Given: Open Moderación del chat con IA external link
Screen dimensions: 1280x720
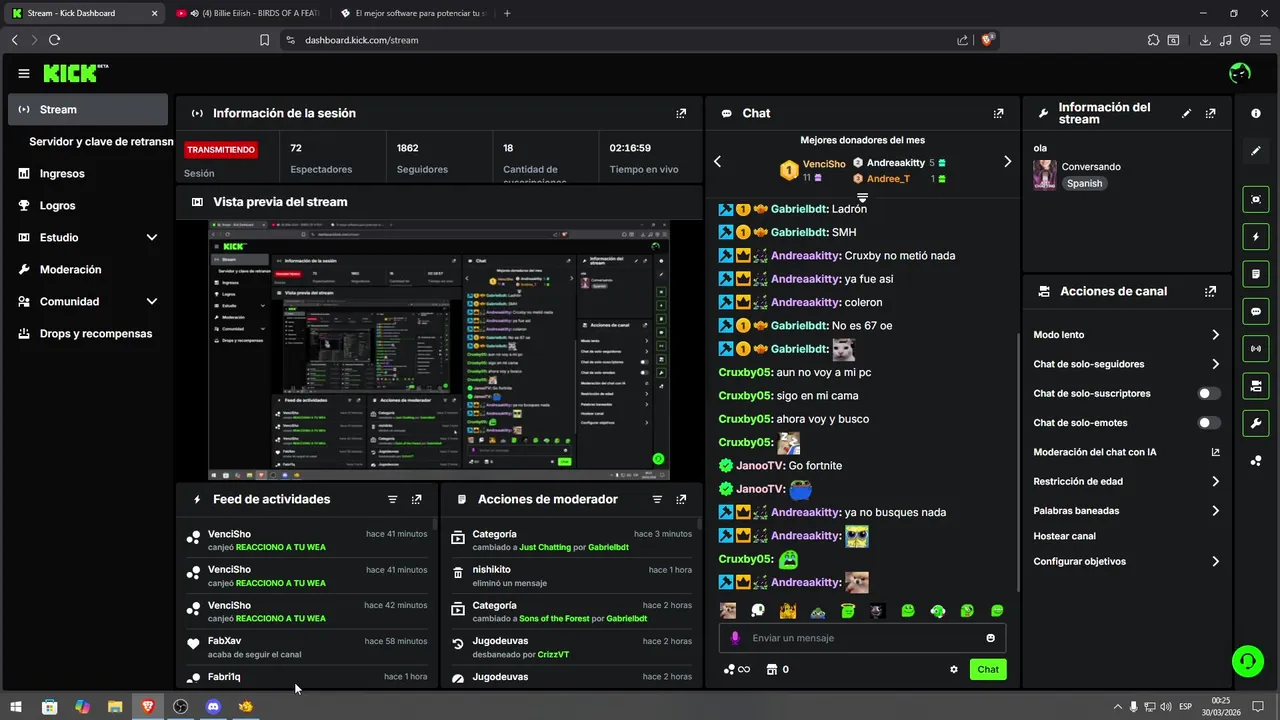Looking at the screenshot, I should 1216,453.
